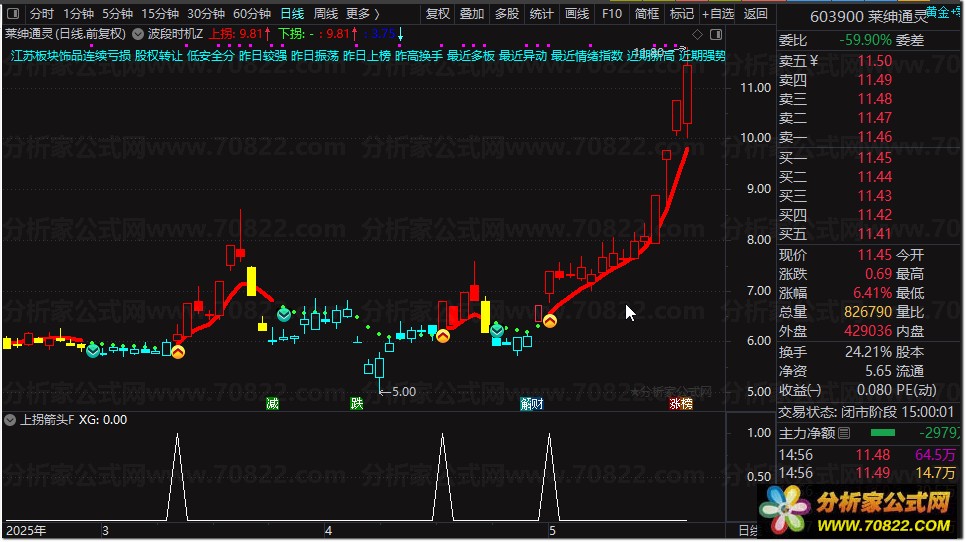
Task: Click the 标记 mark button
Action: tap(681, 14)
